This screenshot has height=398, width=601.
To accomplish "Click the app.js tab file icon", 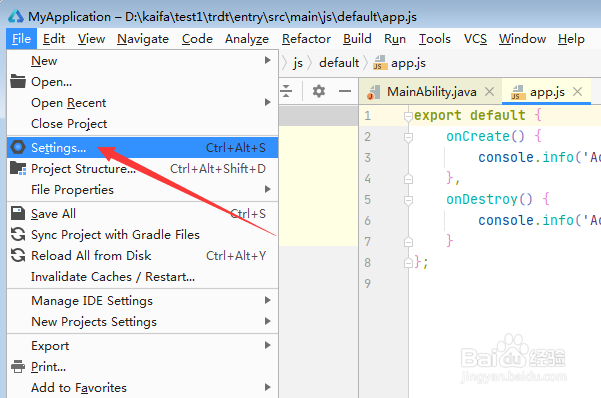I will [x=518, y=92].
